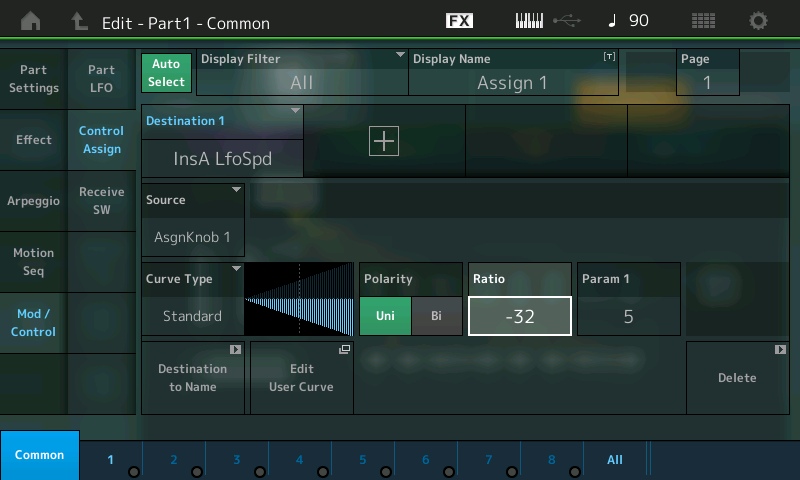Select the Ratio value -32 field
800x480 pixels.
[520, 316]
